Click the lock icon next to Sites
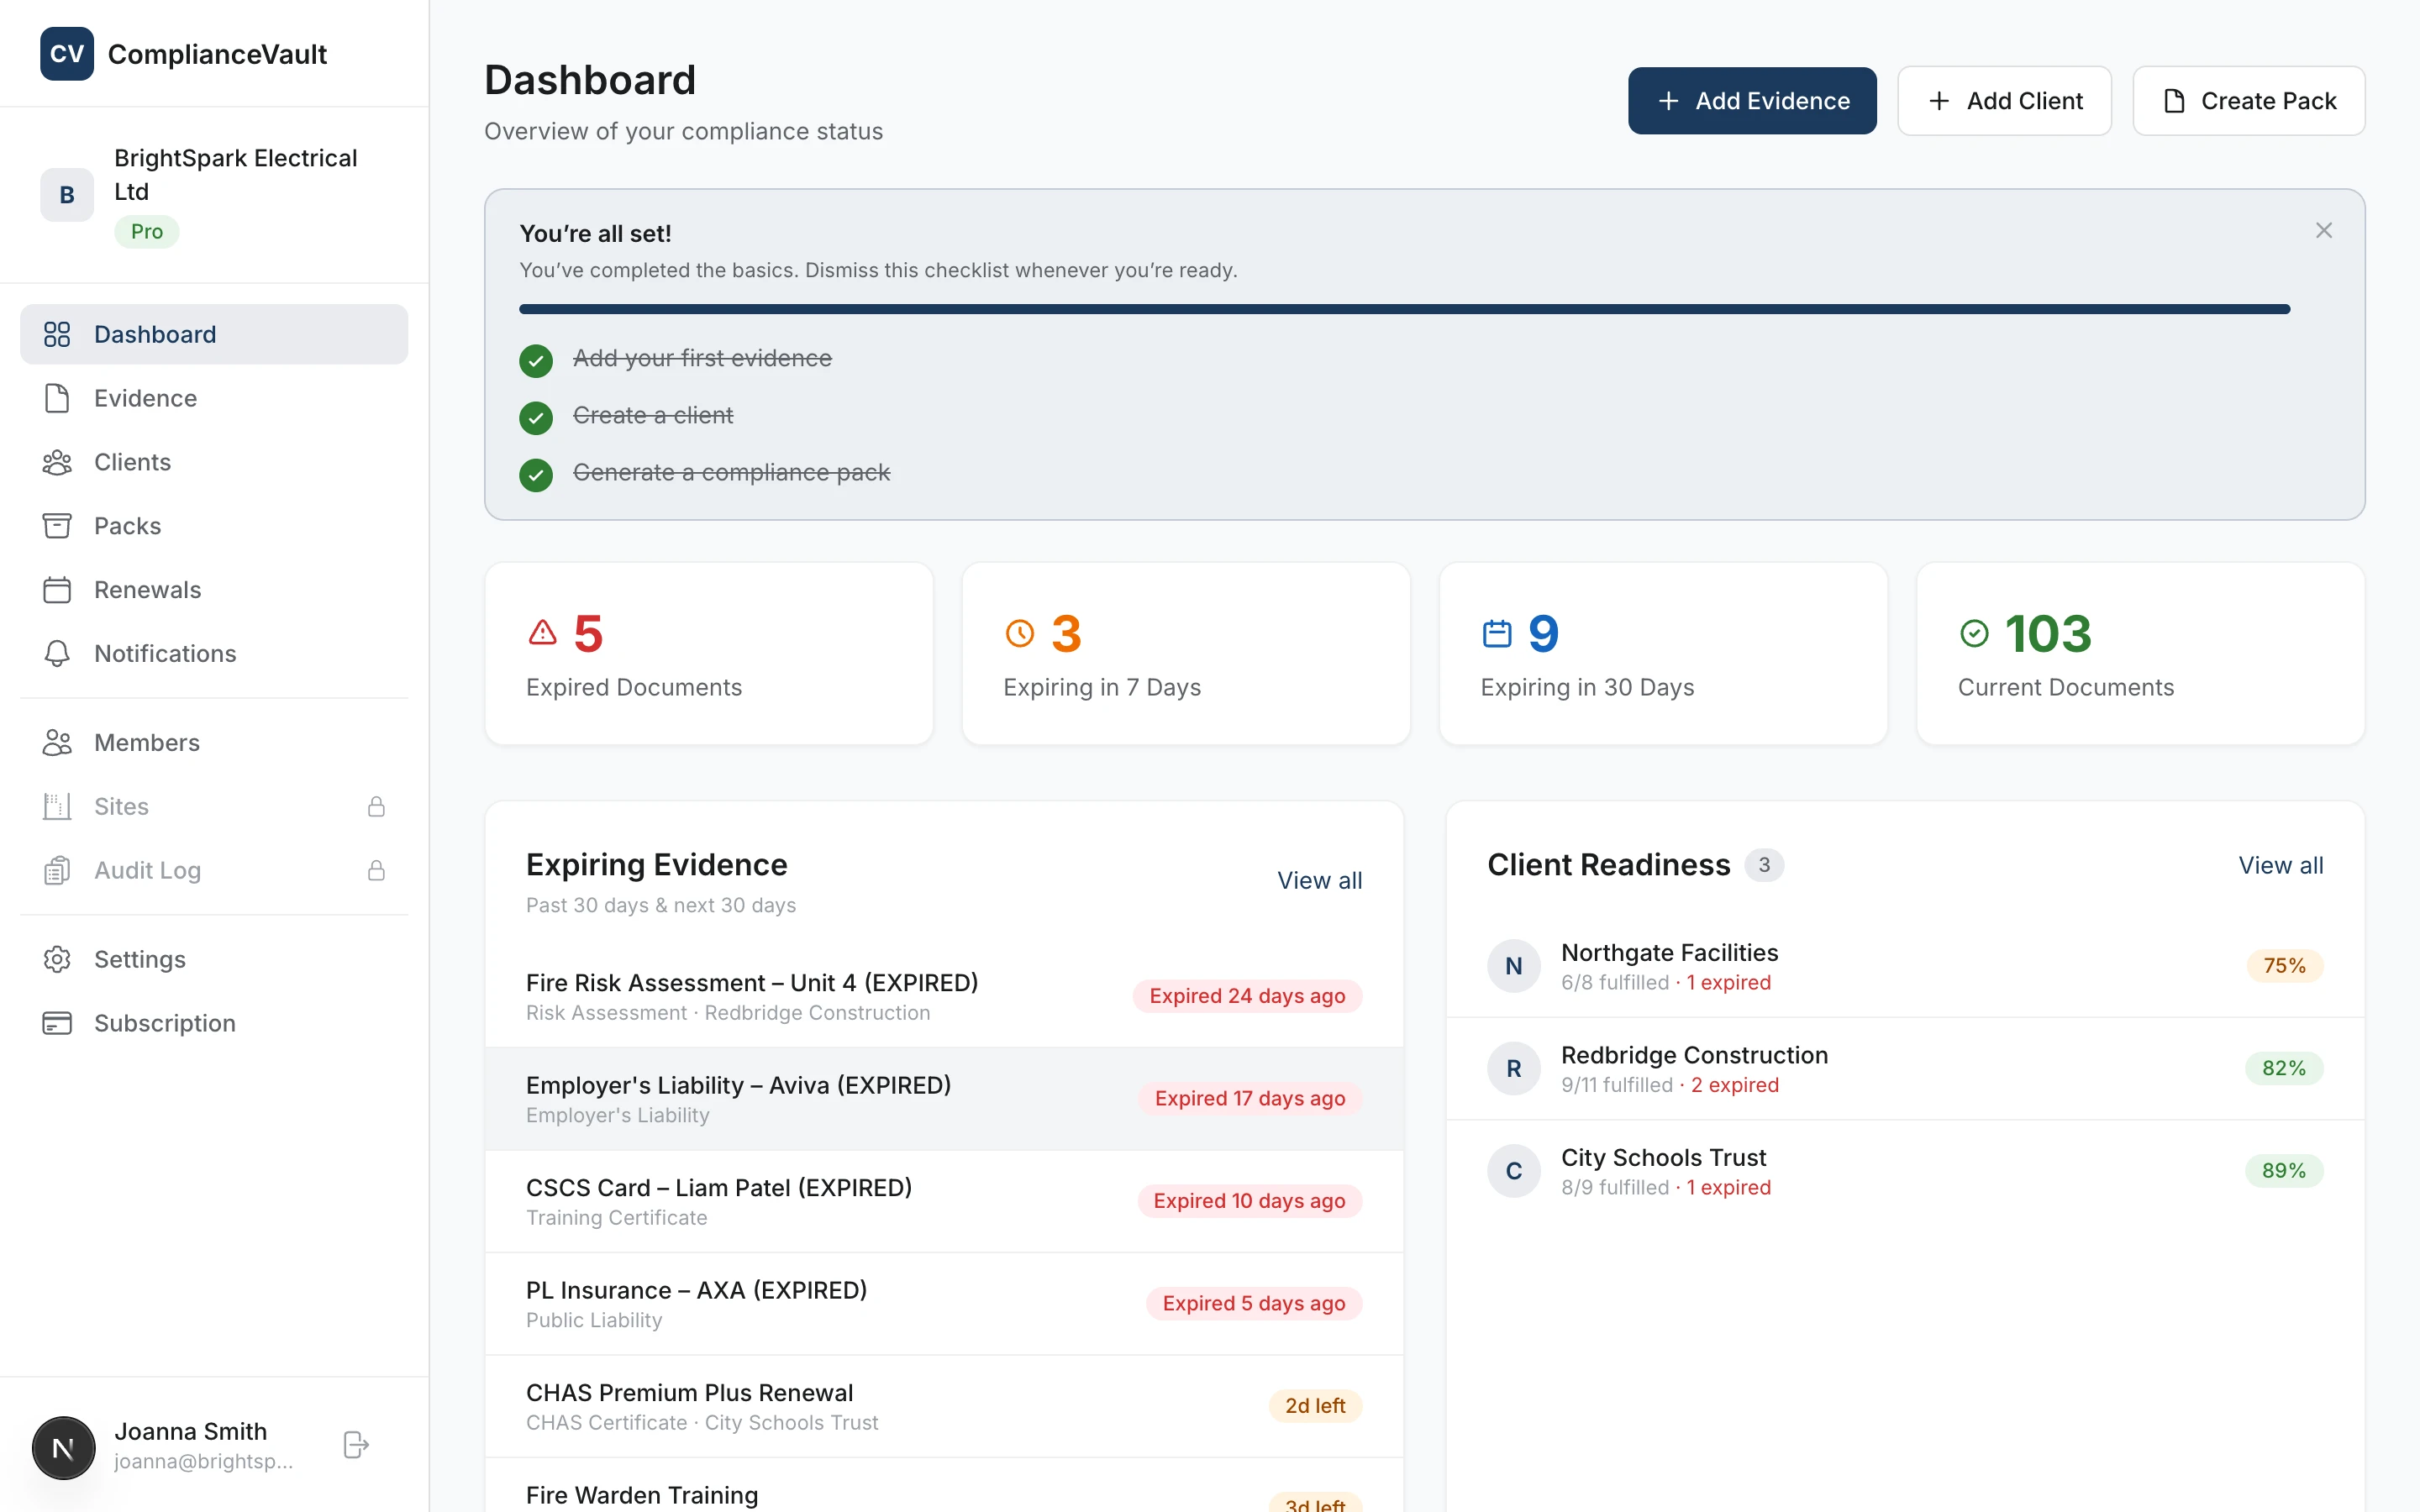 [376, 806]
